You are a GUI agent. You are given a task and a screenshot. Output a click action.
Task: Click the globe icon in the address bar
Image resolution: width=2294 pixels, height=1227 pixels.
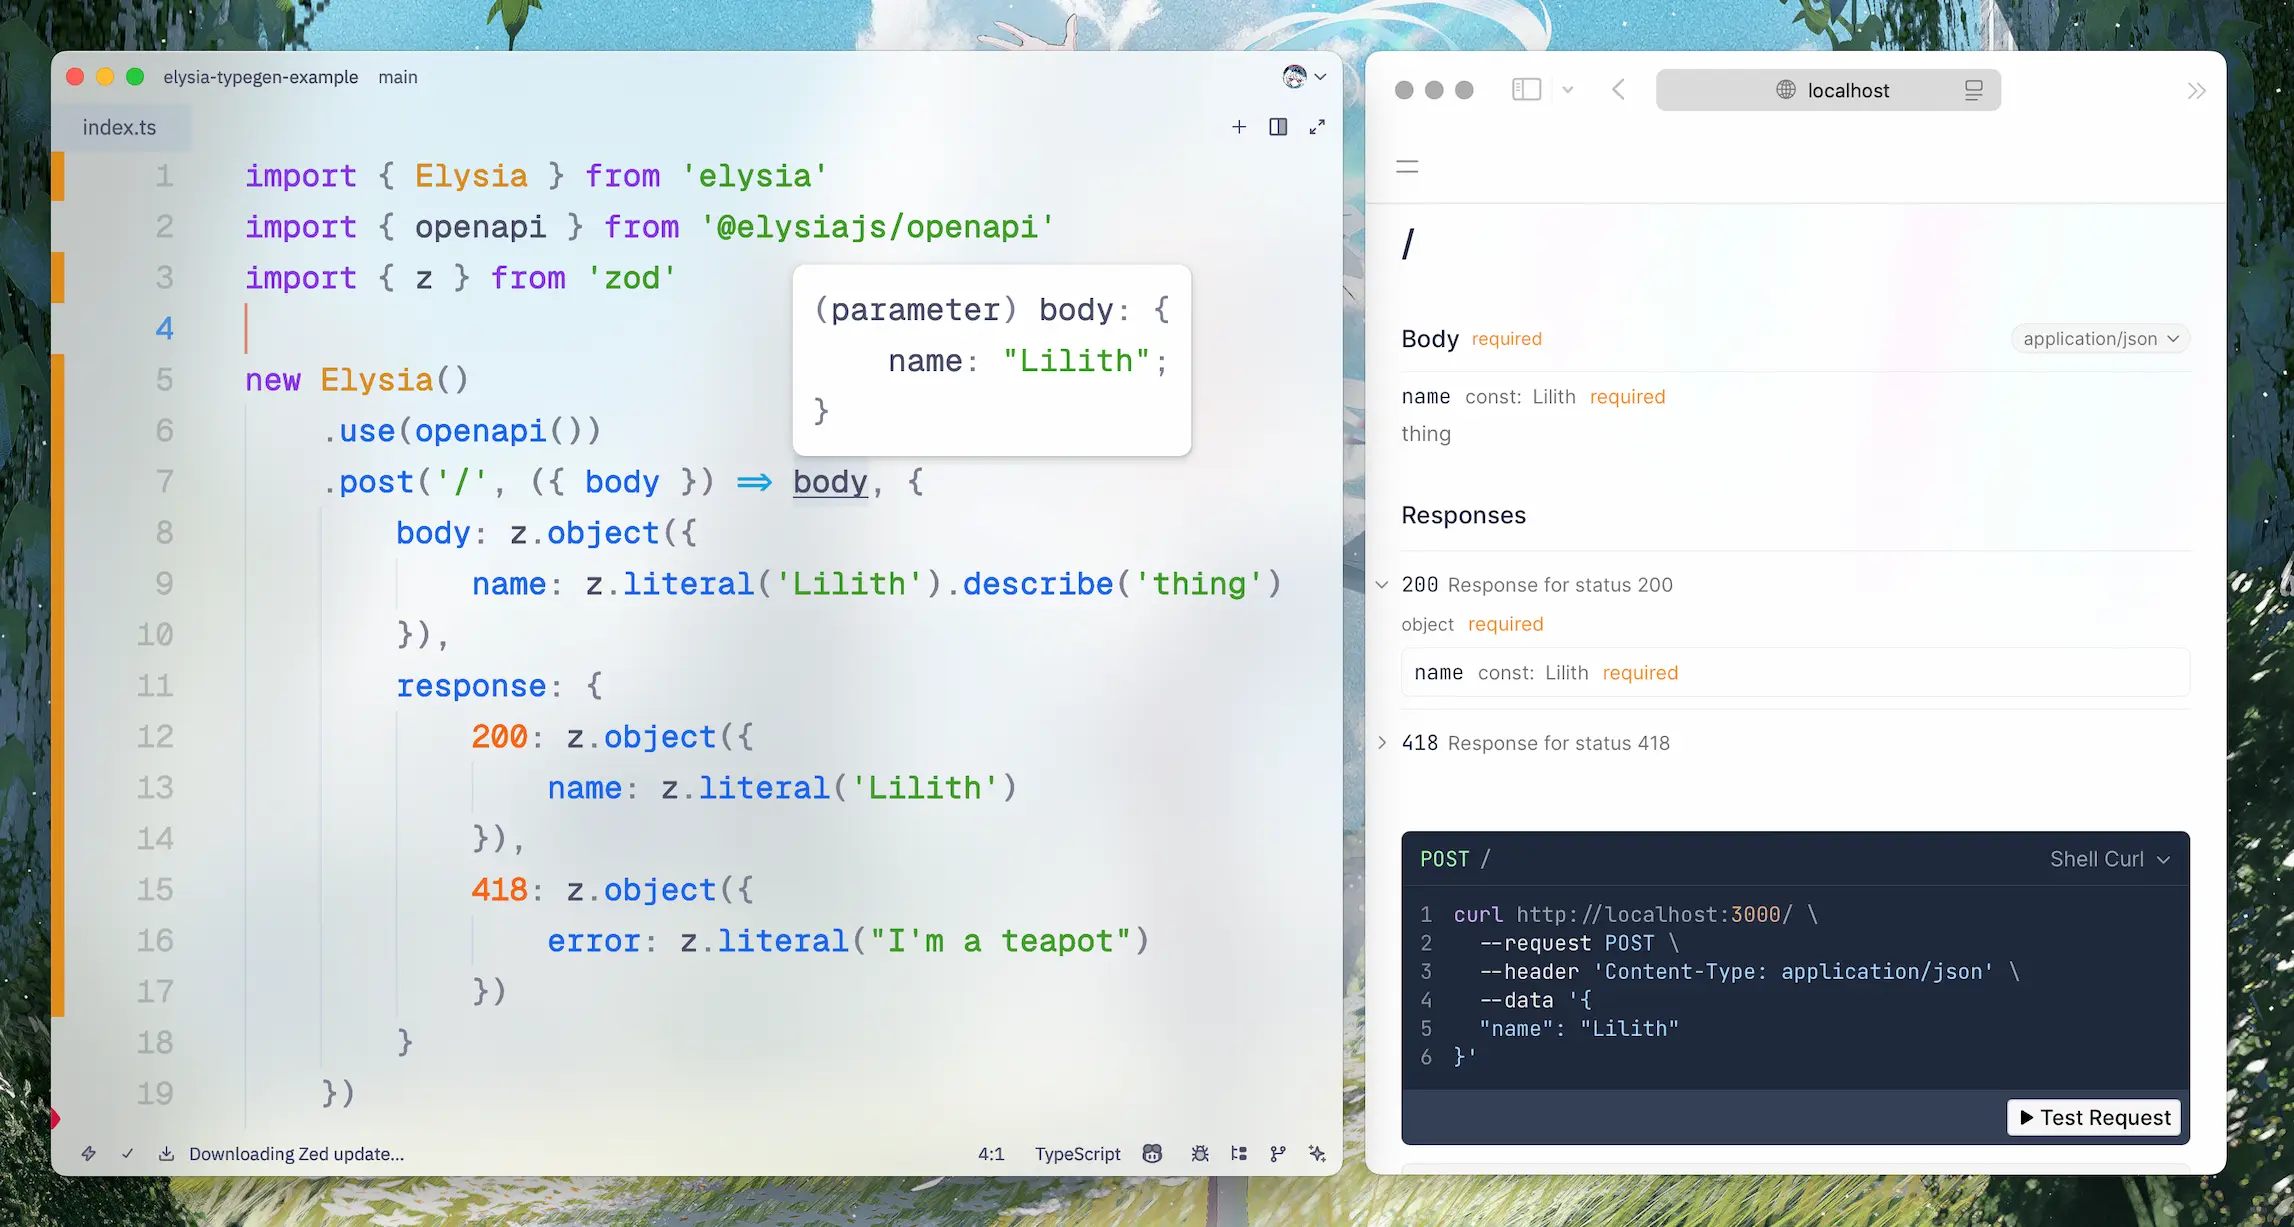(1786, 90)
